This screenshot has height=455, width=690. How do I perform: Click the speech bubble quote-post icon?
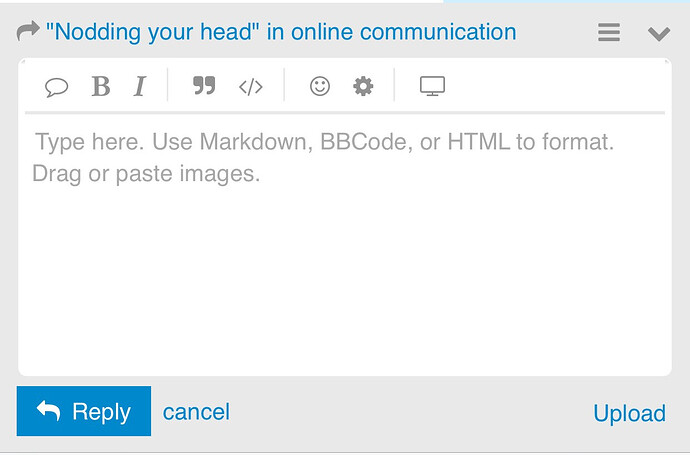(x=57, y=87)
